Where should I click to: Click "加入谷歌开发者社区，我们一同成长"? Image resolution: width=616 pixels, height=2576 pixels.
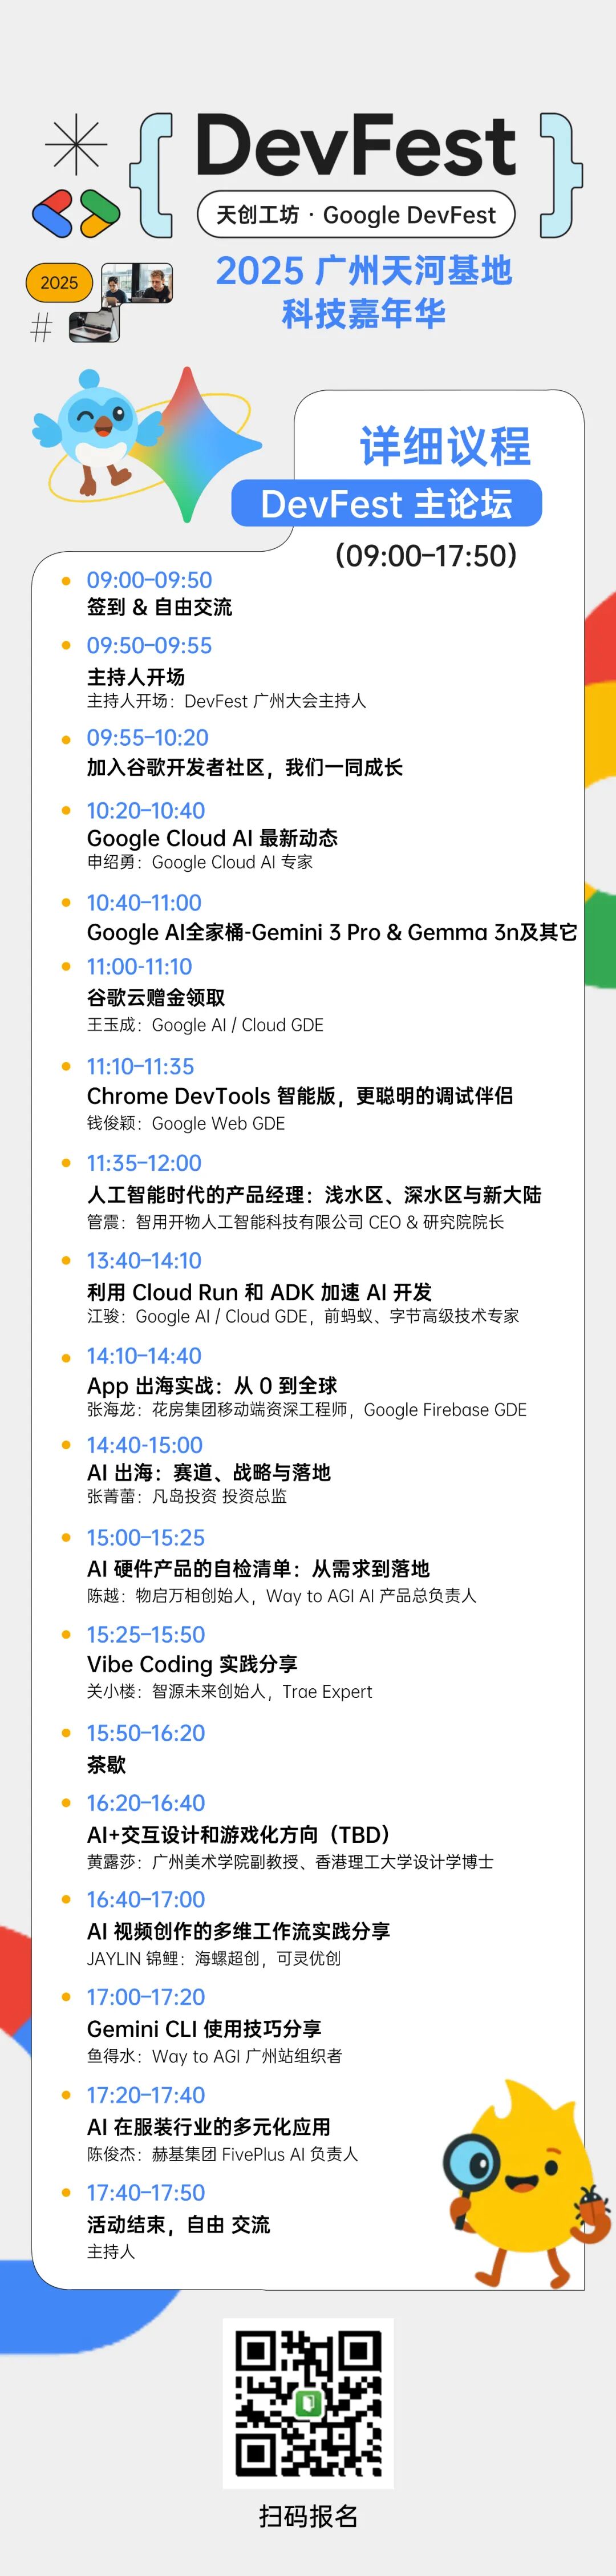(x=245, y=767)
